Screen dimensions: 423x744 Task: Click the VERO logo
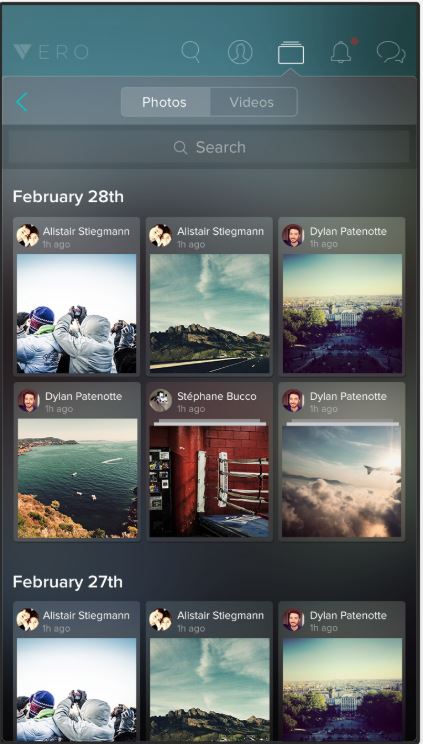click(51, 52)
